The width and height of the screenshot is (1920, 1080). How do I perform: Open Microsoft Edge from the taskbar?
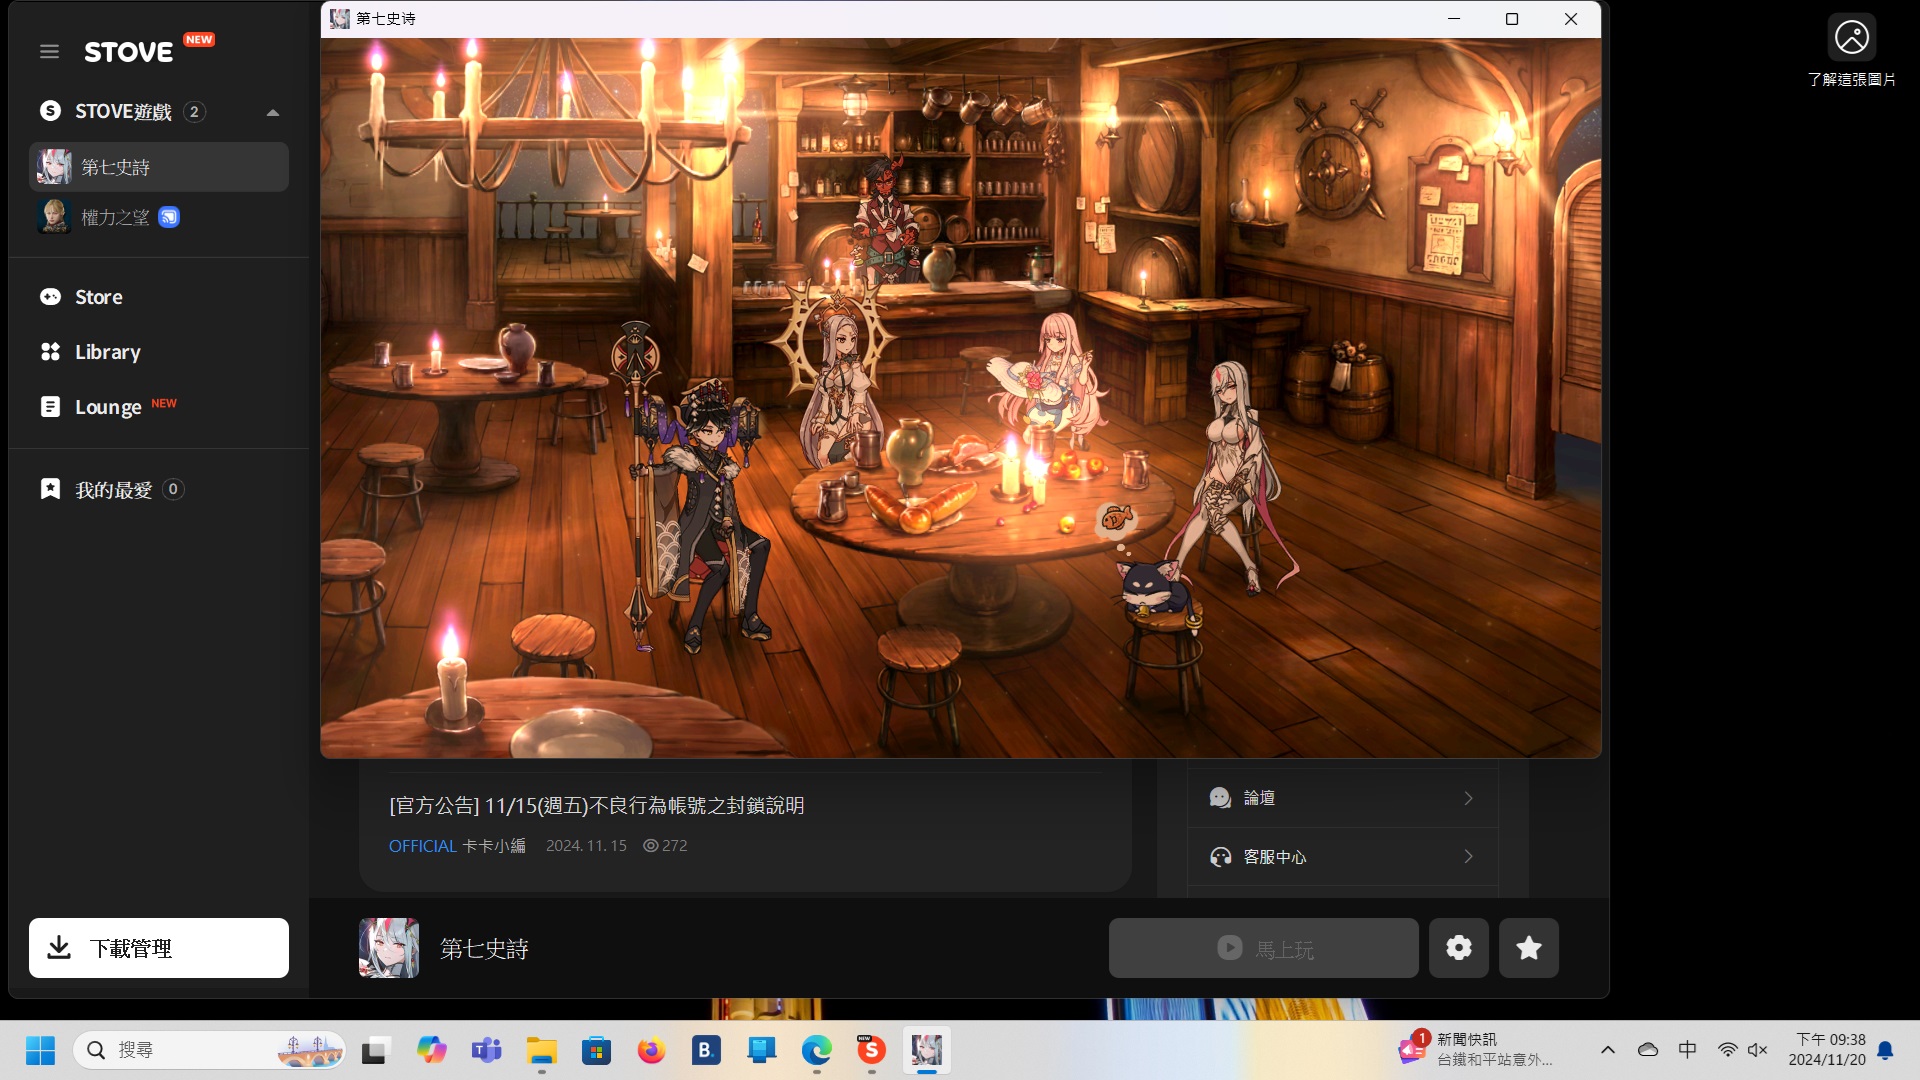817,1050
